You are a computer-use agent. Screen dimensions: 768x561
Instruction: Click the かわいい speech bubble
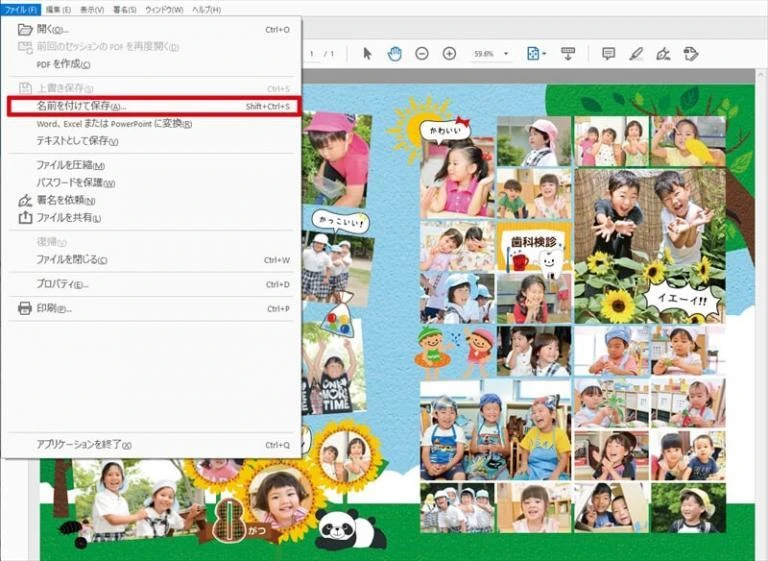[x=445, y=130]
